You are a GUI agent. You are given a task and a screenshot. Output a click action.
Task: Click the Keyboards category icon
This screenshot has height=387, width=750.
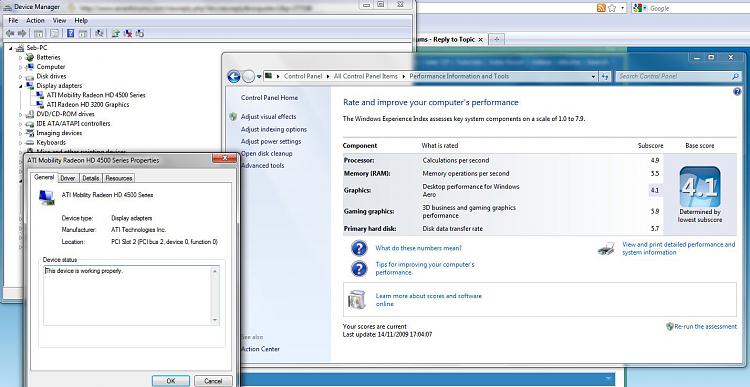coord(30,143)
